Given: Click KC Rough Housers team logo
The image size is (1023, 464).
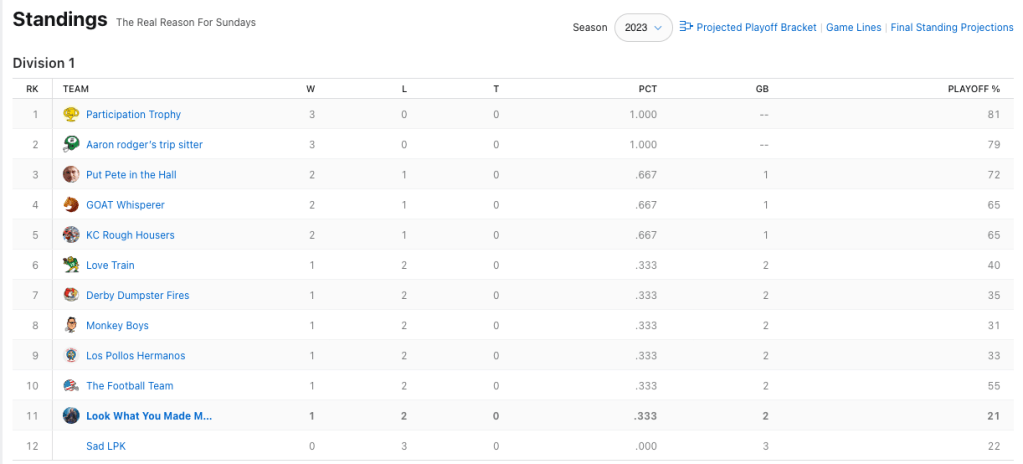Looking at the screenshot, I should pos(71,235).
